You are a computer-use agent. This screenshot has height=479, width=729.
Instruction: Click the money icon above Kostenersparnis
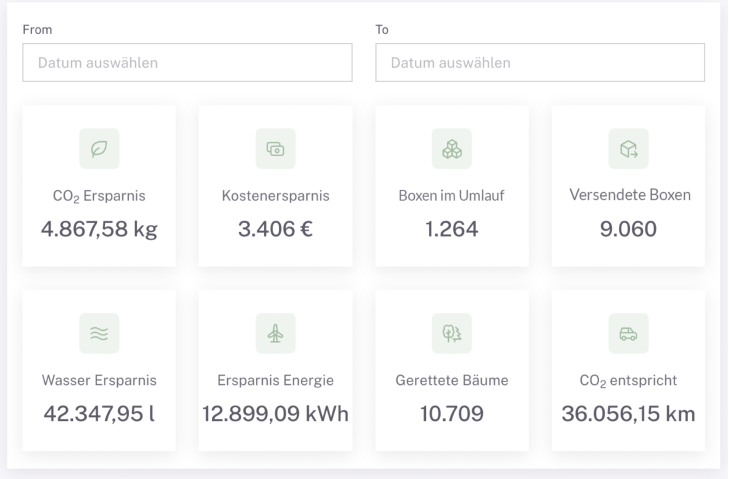coord(275,148)
